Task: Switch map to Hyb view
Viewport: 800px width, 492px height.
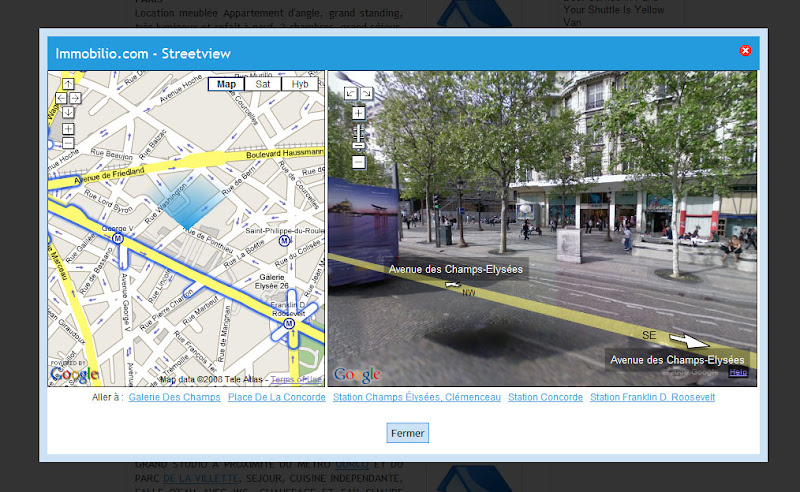Action: tap(299, 84)
